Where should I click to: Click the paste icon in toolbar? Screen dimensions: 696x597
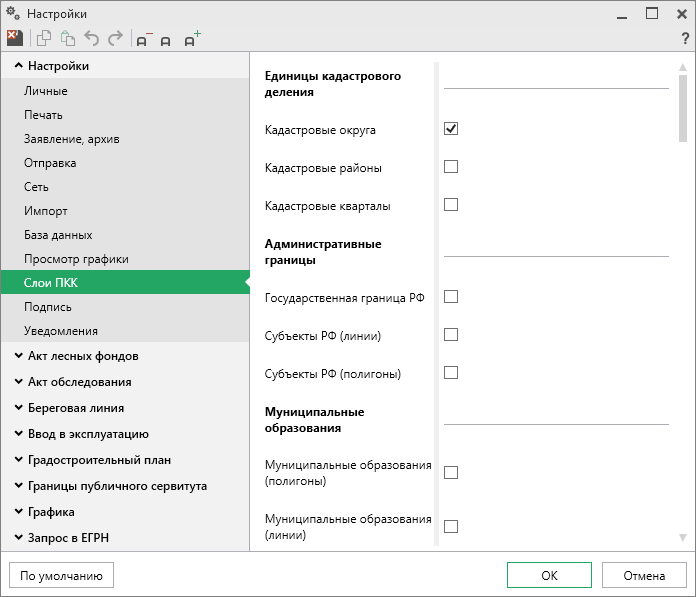pos(68,38)
